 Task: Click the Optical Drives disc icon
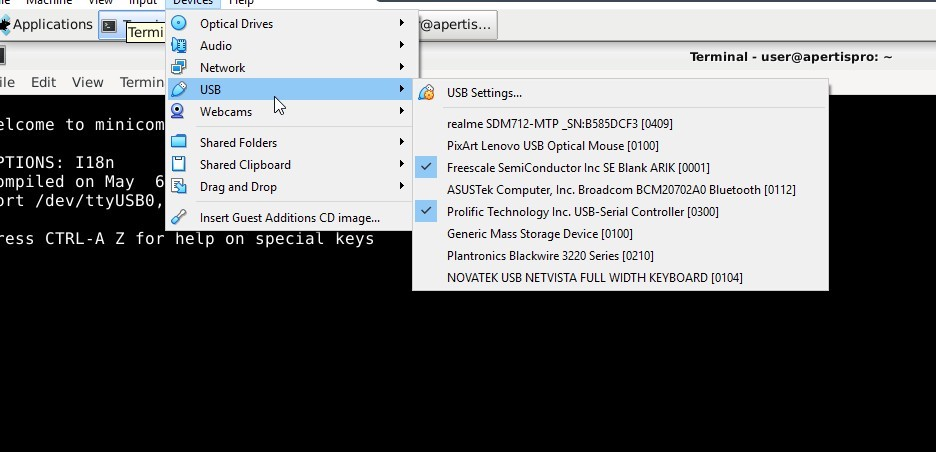tap(178, 23)
